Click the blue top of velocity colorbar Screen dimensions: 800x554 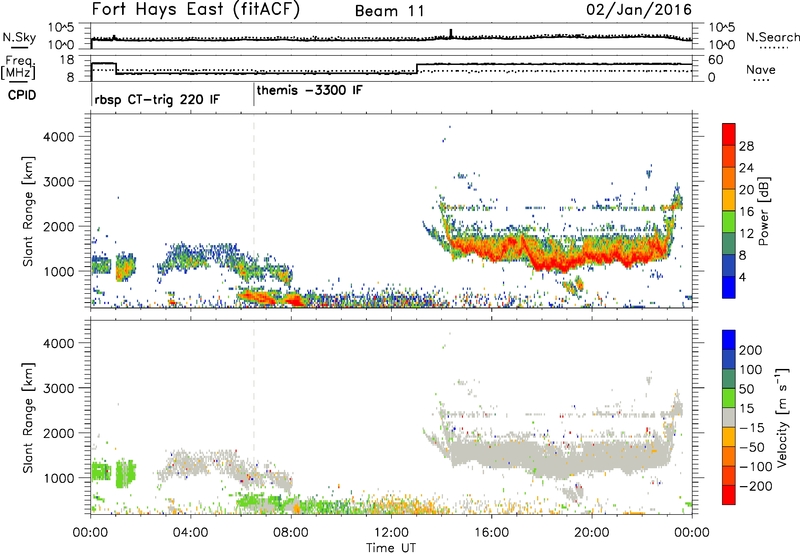[x=729, y=340]
